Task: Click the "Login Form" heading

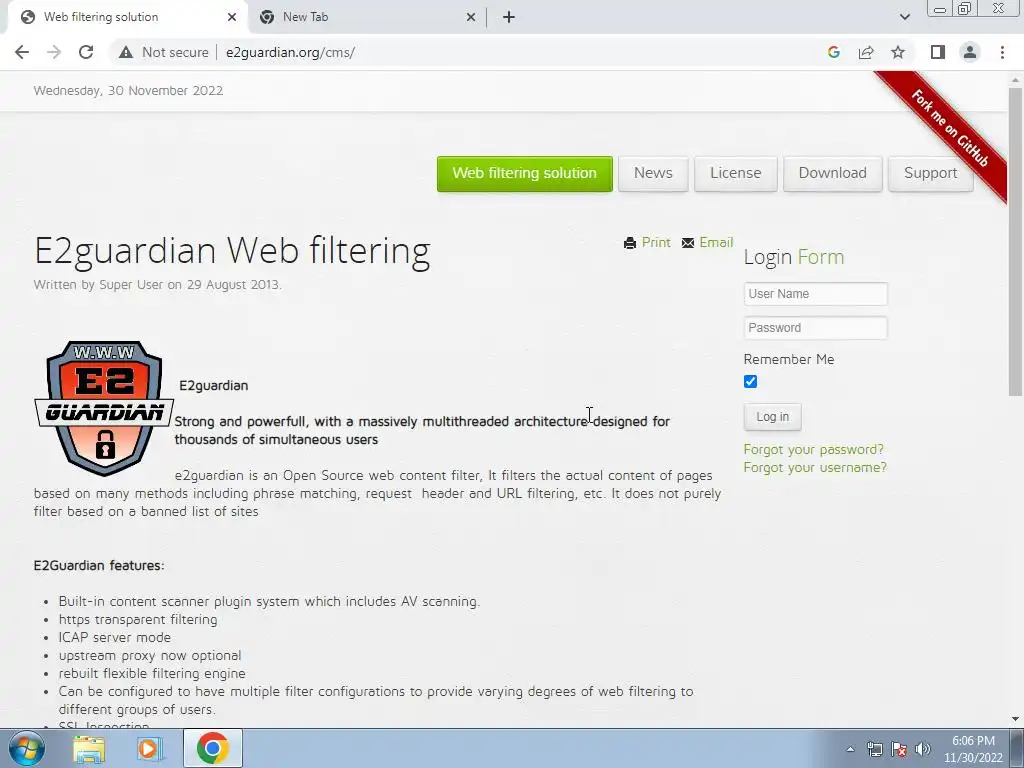Action: point(793,257)
